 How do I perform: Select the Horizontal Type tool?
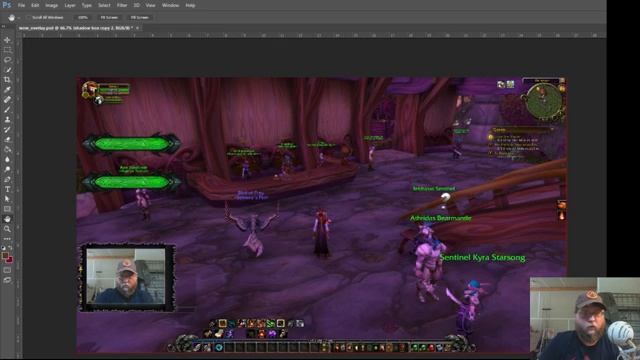7,189
